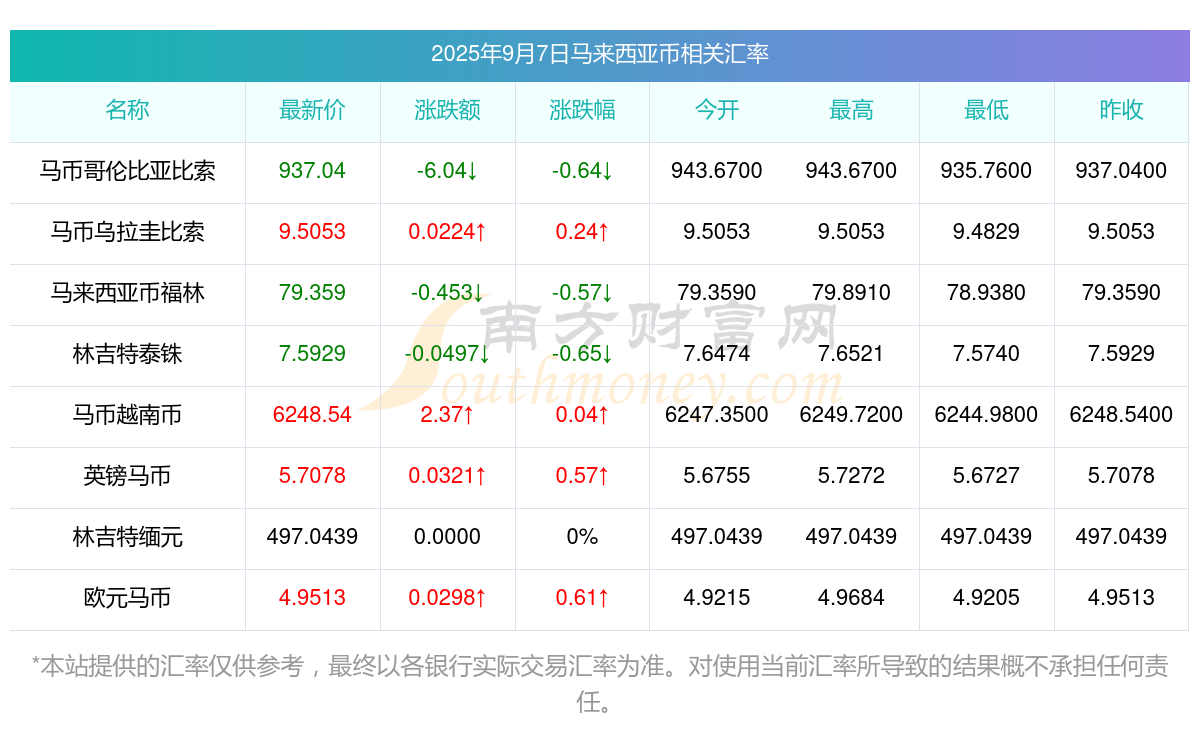Click the 今开 column header
The image size is (1200, 733).
(717, 110)
